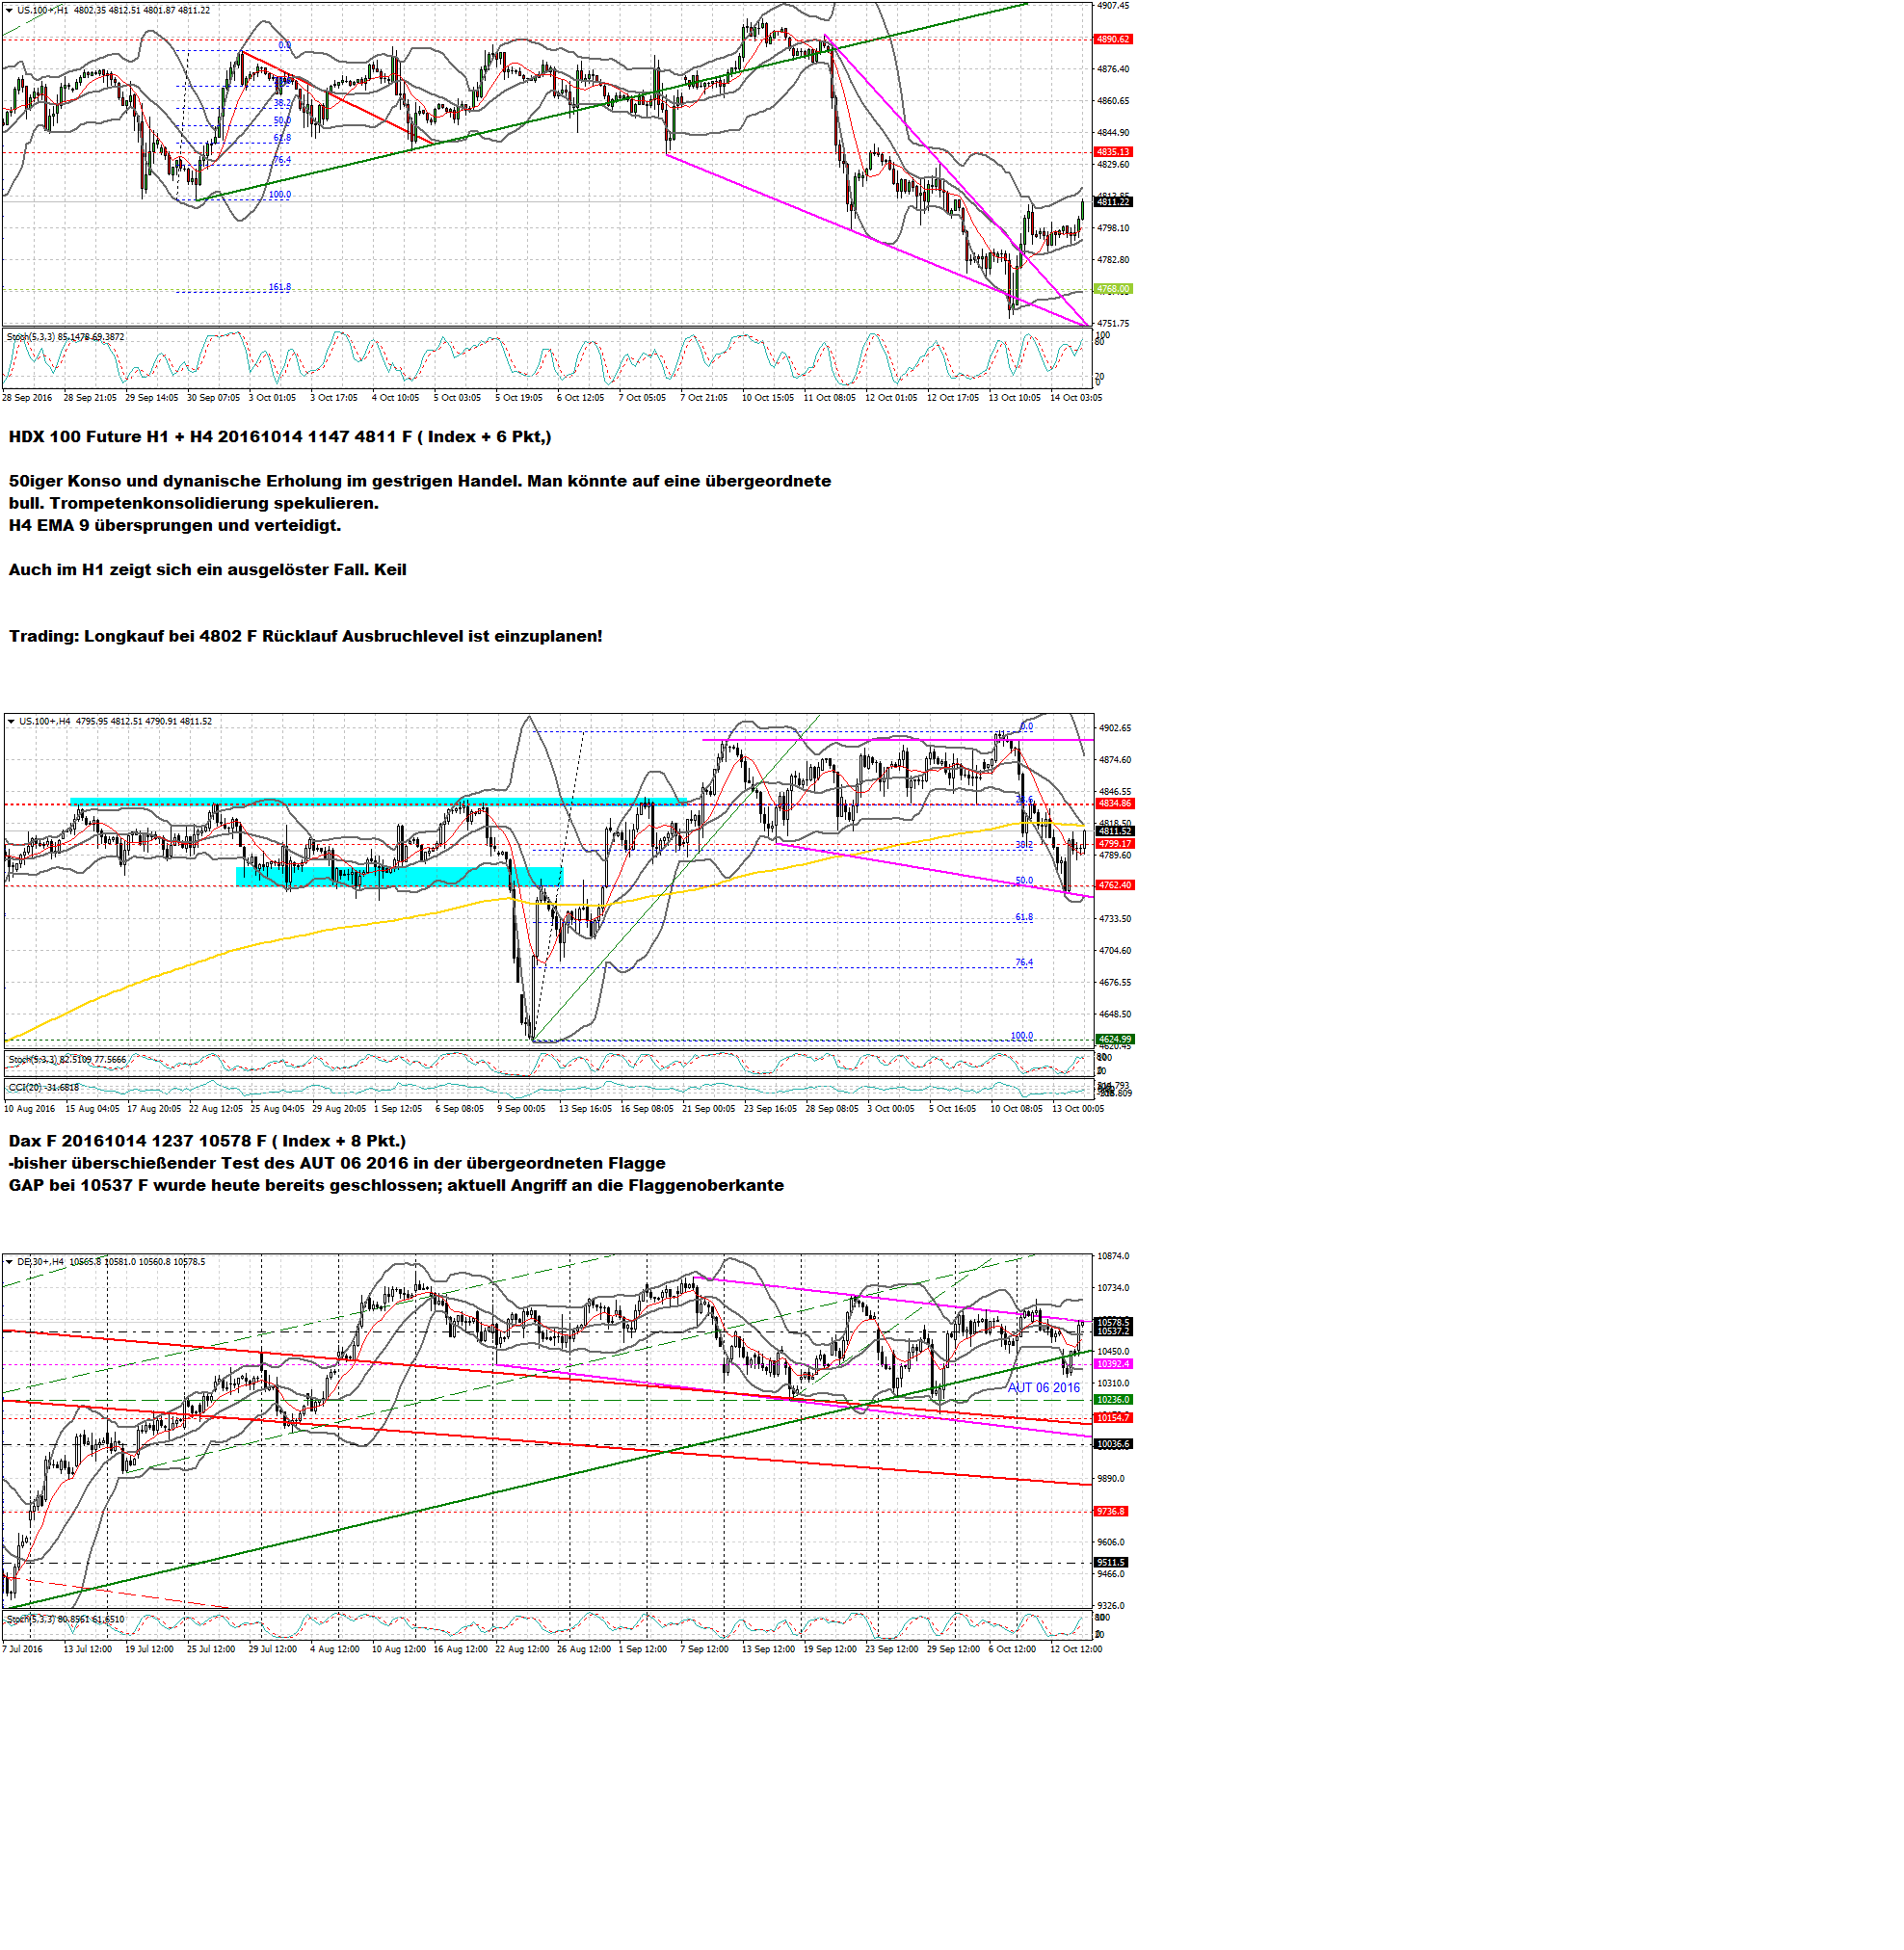
Task: Click the 14 Oct 03:05 time axis label
Action: click(x=1076, y=398)
